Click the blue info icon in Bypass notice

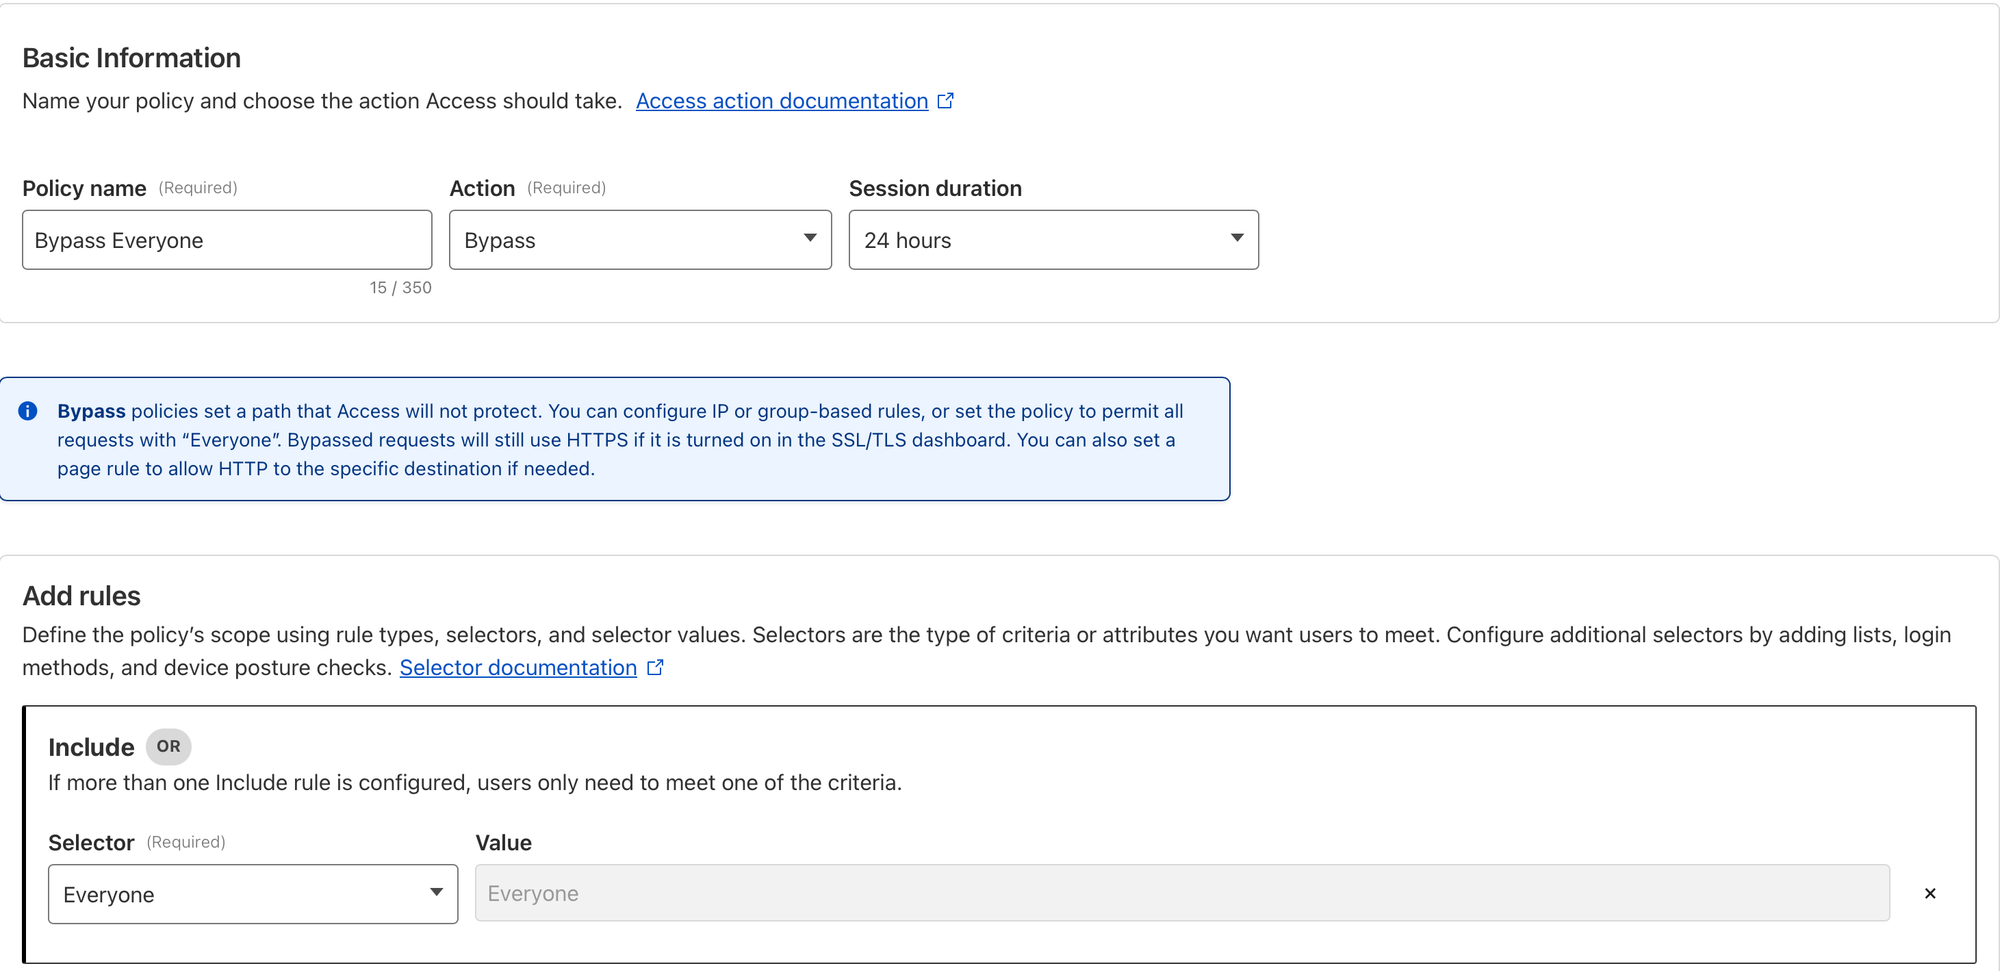pyautogui.click(x=28, y=411)
